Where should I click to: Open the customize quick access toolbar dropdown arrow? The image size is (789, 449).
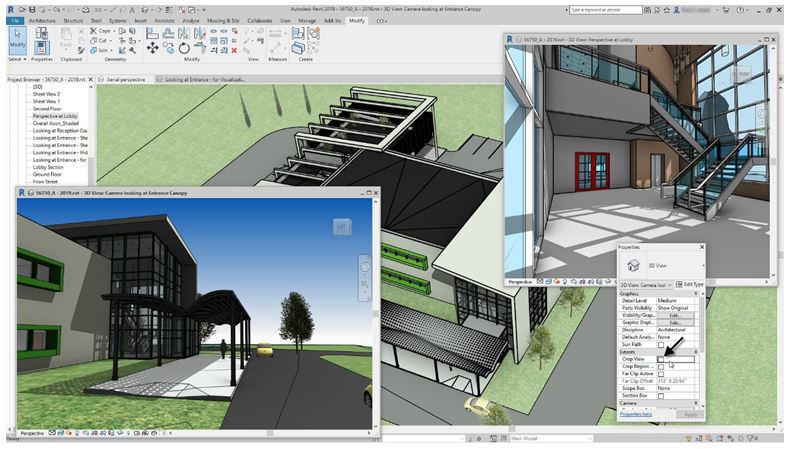[x=204, y=10]
